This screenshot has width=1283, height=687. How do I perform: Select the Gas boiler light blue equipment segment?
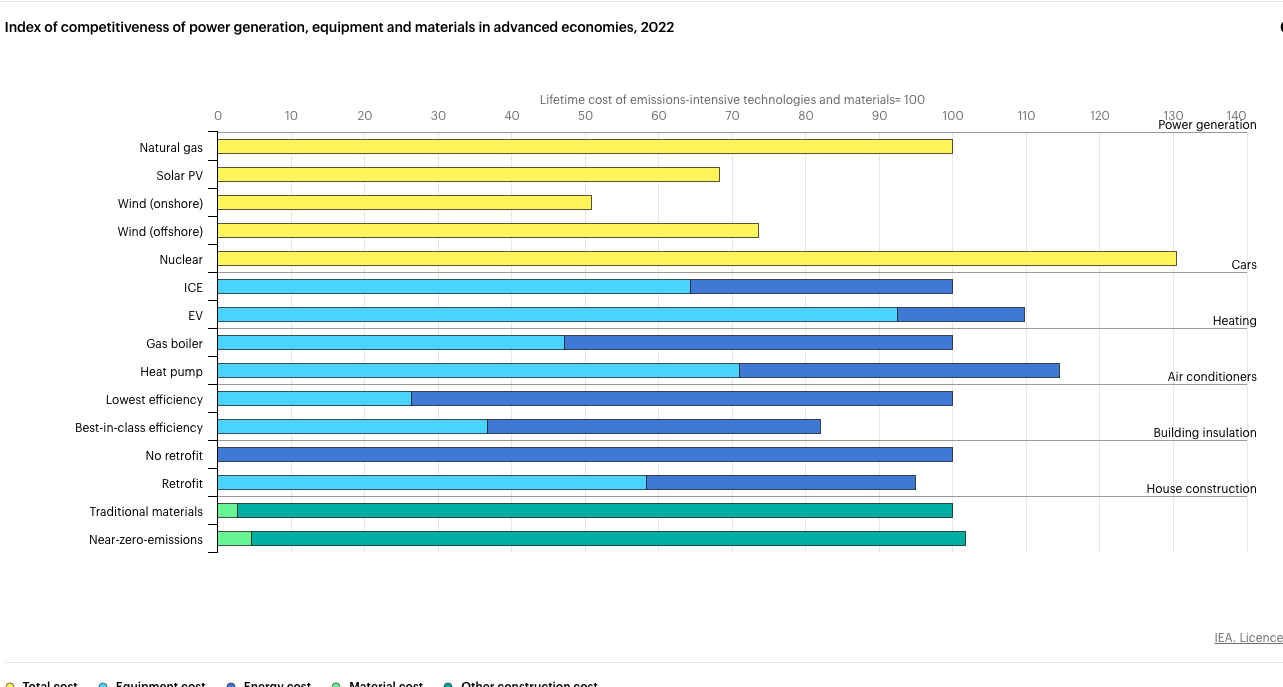pos(390,343)
